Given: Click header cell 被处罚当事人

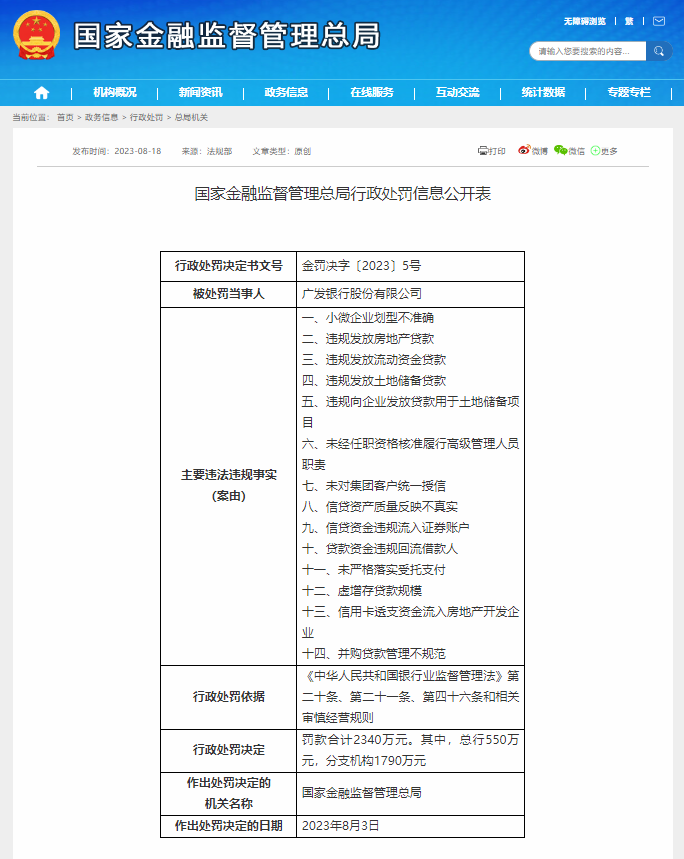Looking at the screenshot, I should (x=228, y=294).
